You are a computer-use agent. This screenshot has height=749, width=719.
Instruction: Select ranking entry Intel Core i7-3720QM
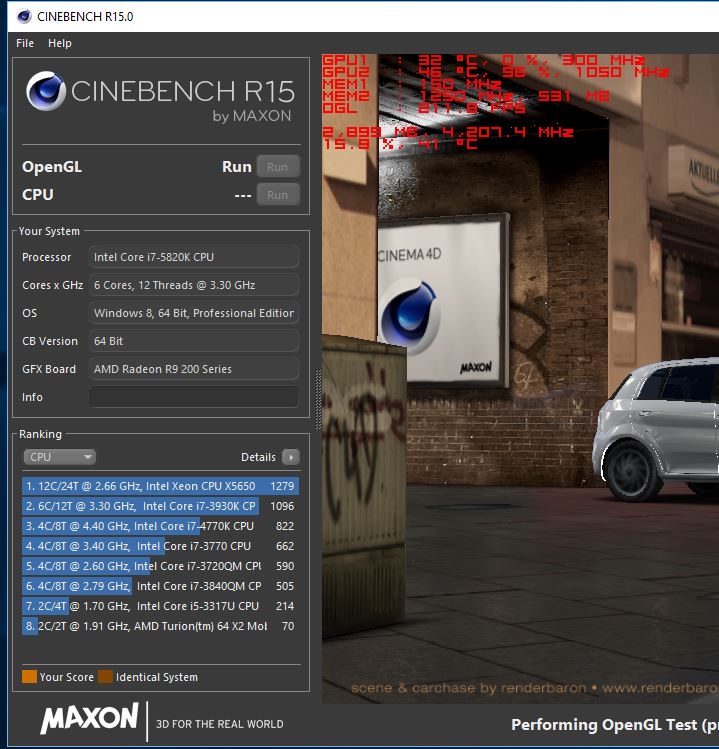tap(161, 566)
